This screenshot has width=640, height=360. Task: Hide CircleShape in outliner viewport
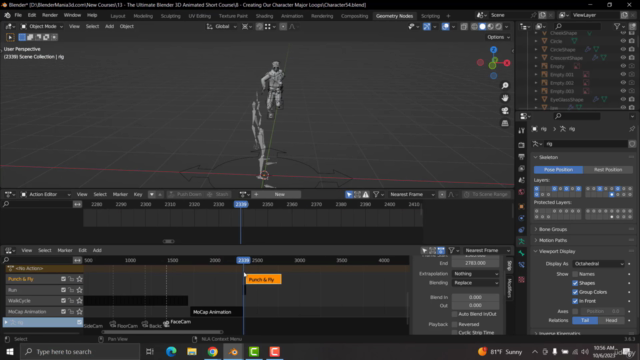click(623, 49)
